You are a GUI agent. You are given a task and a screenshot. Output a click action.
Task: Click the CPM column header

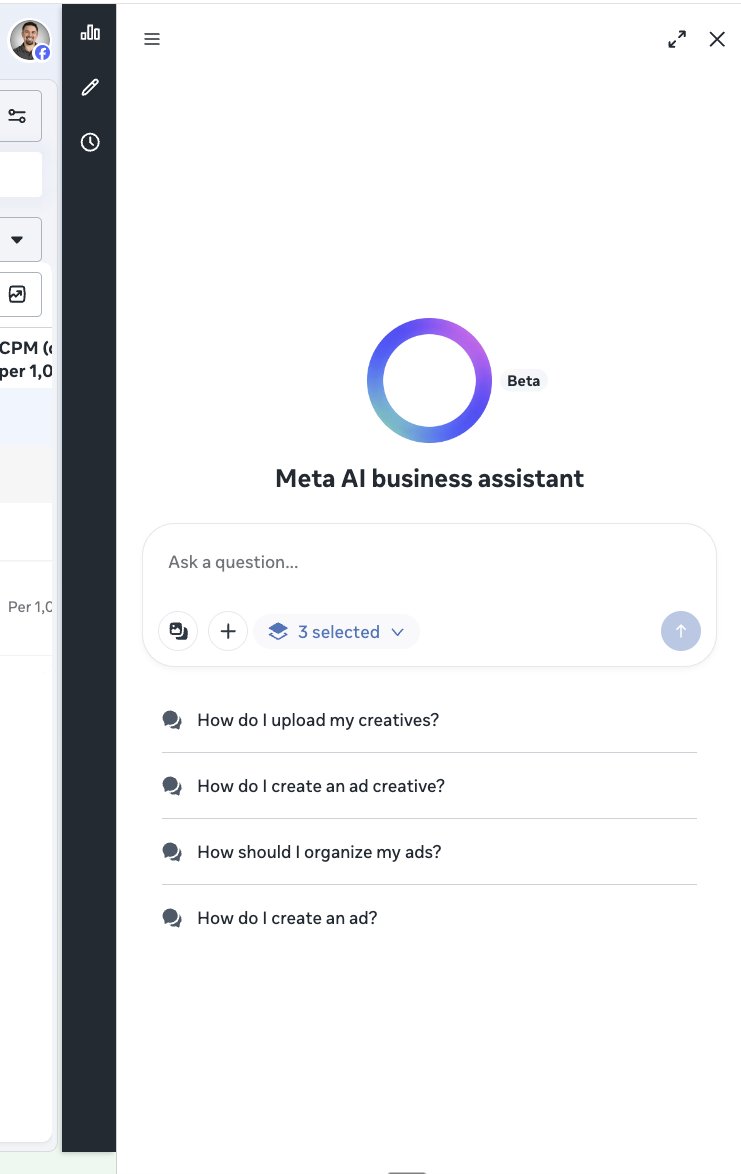tap(25, 359)
